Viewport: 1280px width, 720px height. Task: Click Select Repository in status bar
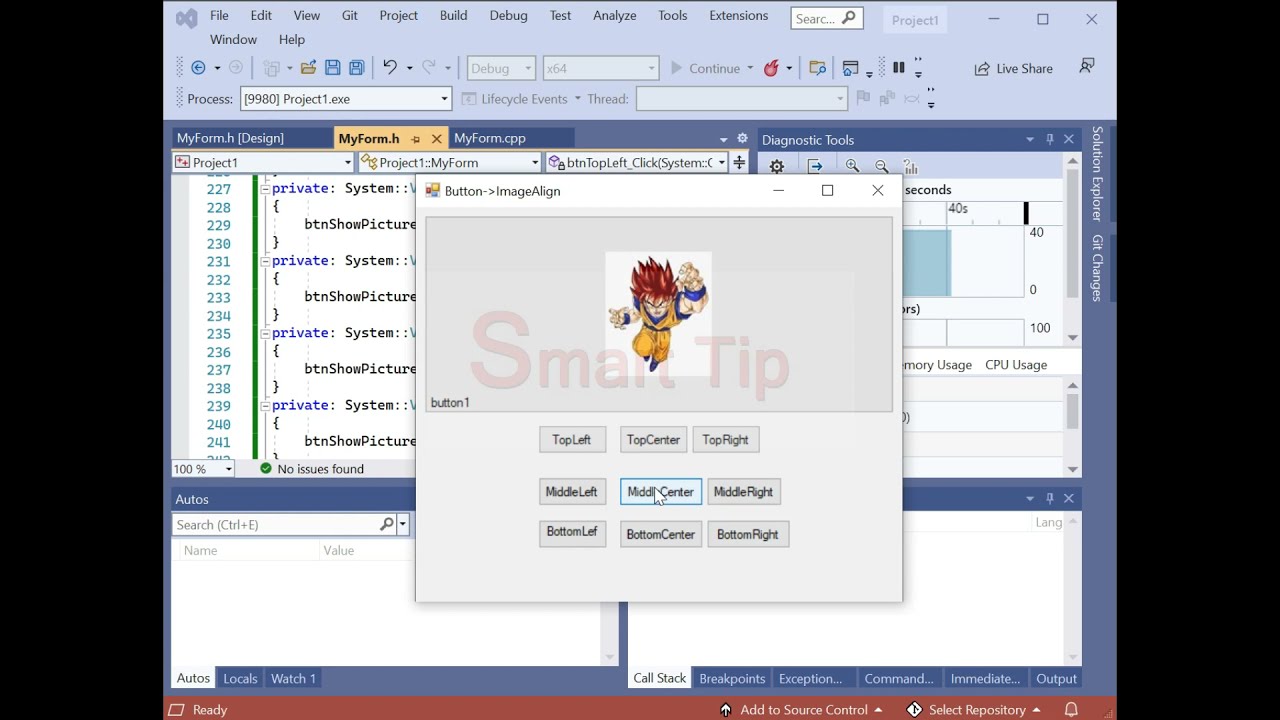pos(974,709)
